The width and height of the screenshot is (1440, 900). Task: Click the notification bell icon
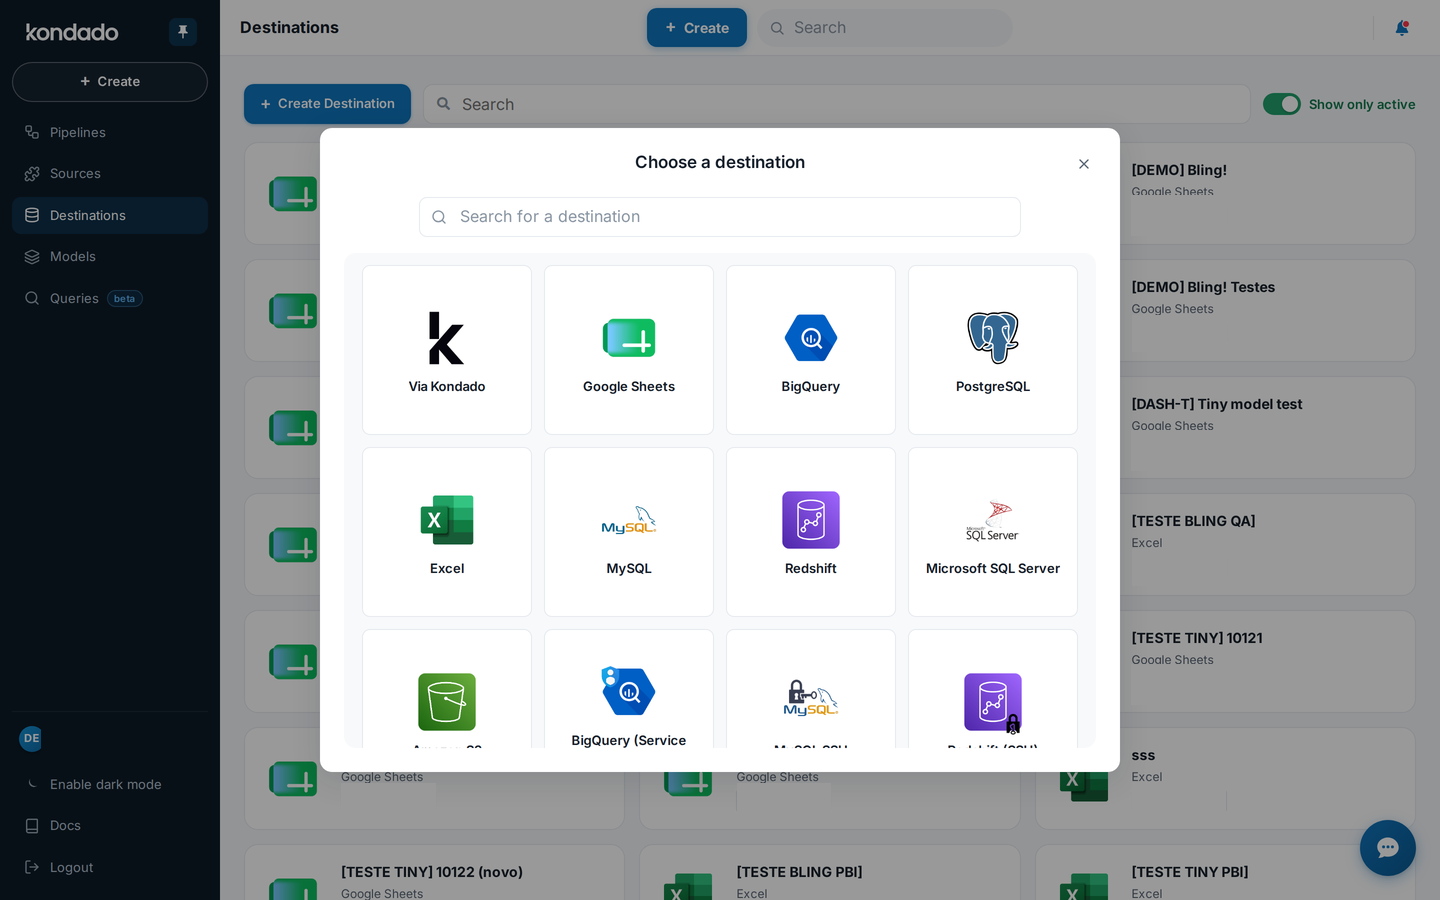[1402, 28]
